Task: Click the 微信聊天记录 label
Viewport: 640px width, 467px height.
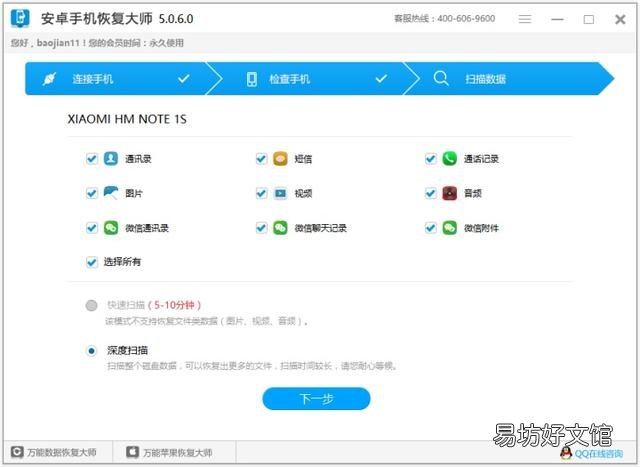Action: (320, 228)
